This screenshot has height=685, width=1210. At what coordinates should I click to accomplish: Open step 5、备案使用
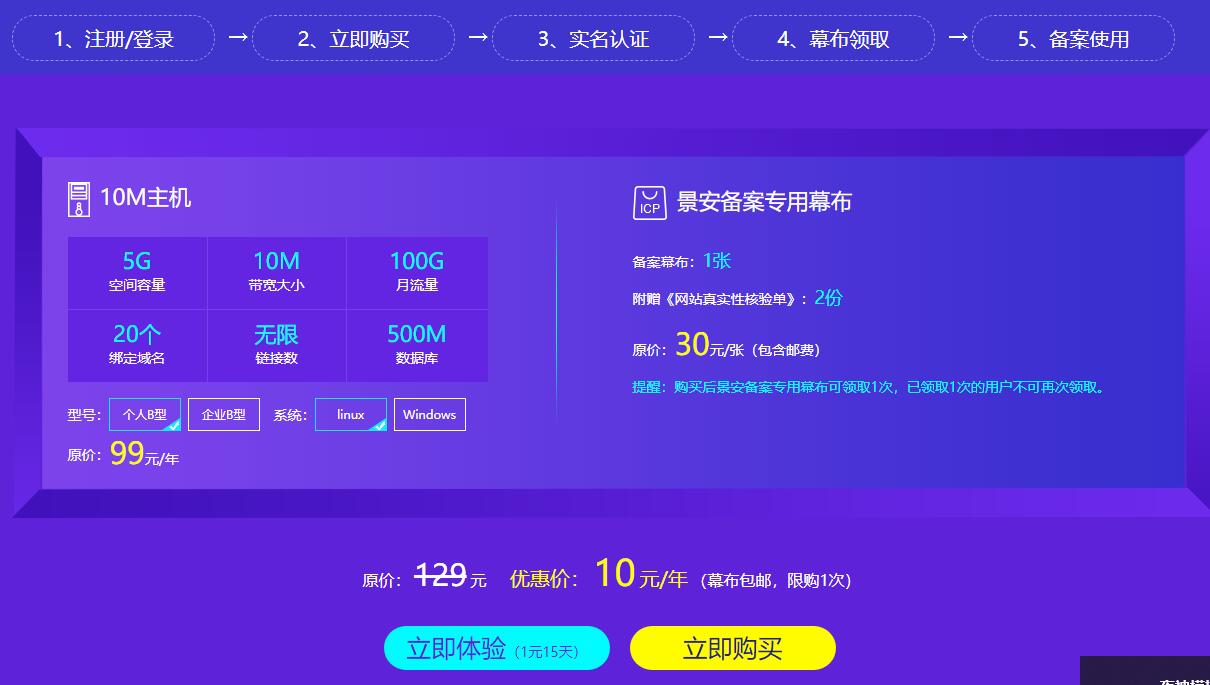pos(1073,38)
